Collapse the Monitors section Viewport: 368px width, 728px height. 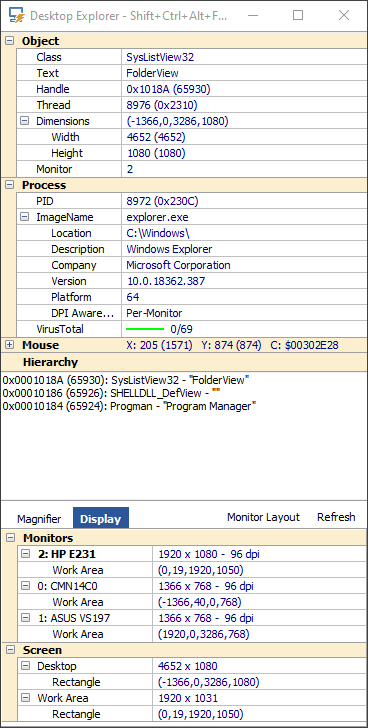tap(10, 538)
